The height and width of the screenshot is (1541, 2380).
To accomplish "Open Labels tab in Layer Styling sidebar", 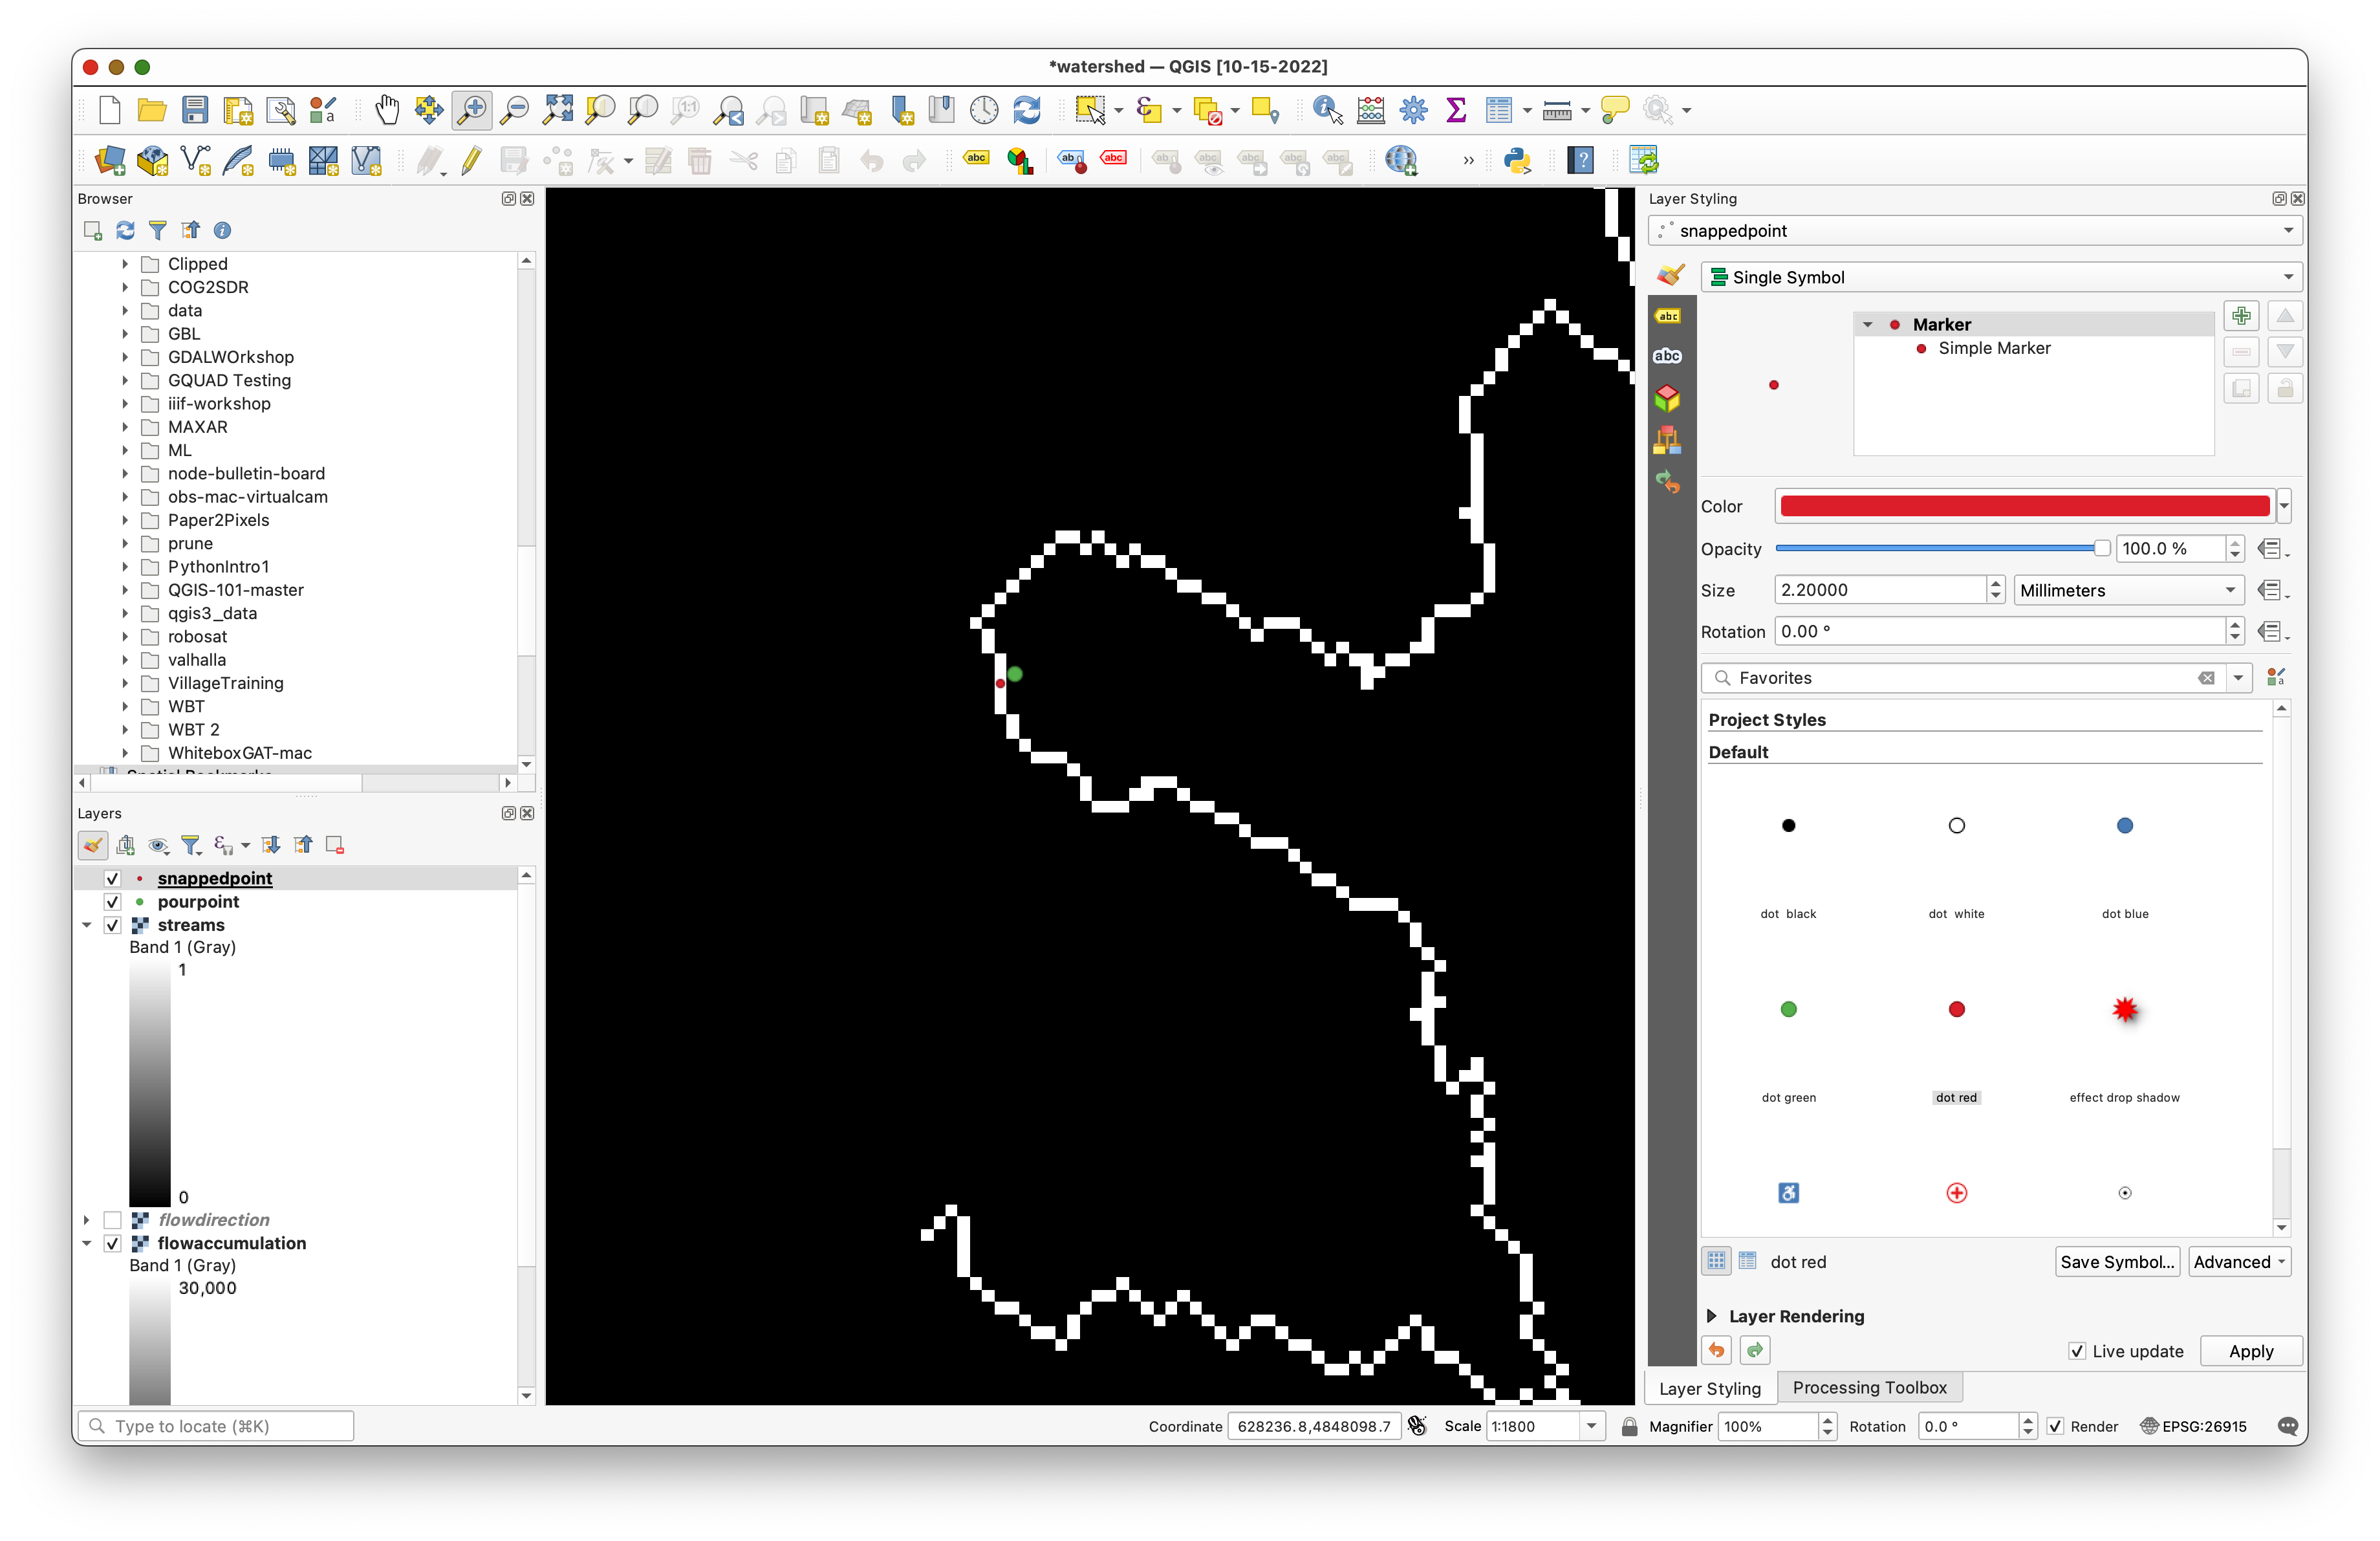I will coord(1667,317).
